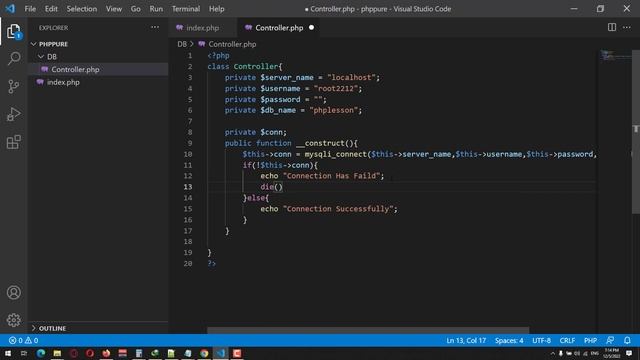Collapse the DB folder in explorer
640x360 pixels.
tap(41, 57)
